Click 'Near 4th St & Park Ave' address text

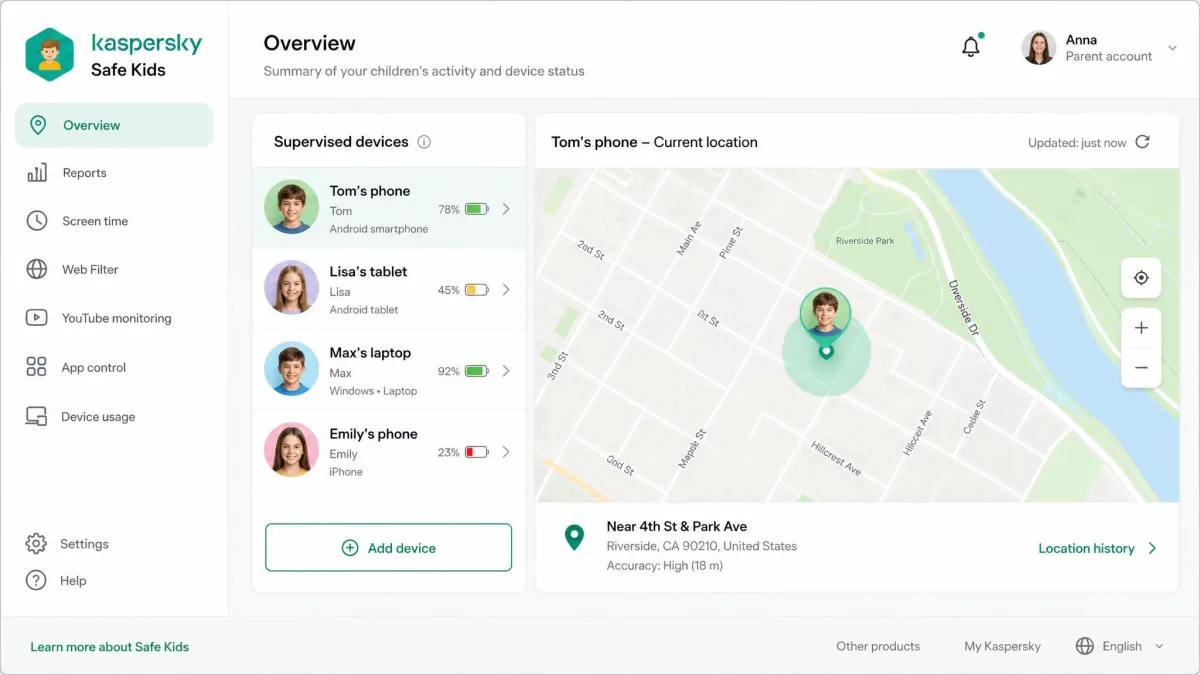[x=677, y=526]
